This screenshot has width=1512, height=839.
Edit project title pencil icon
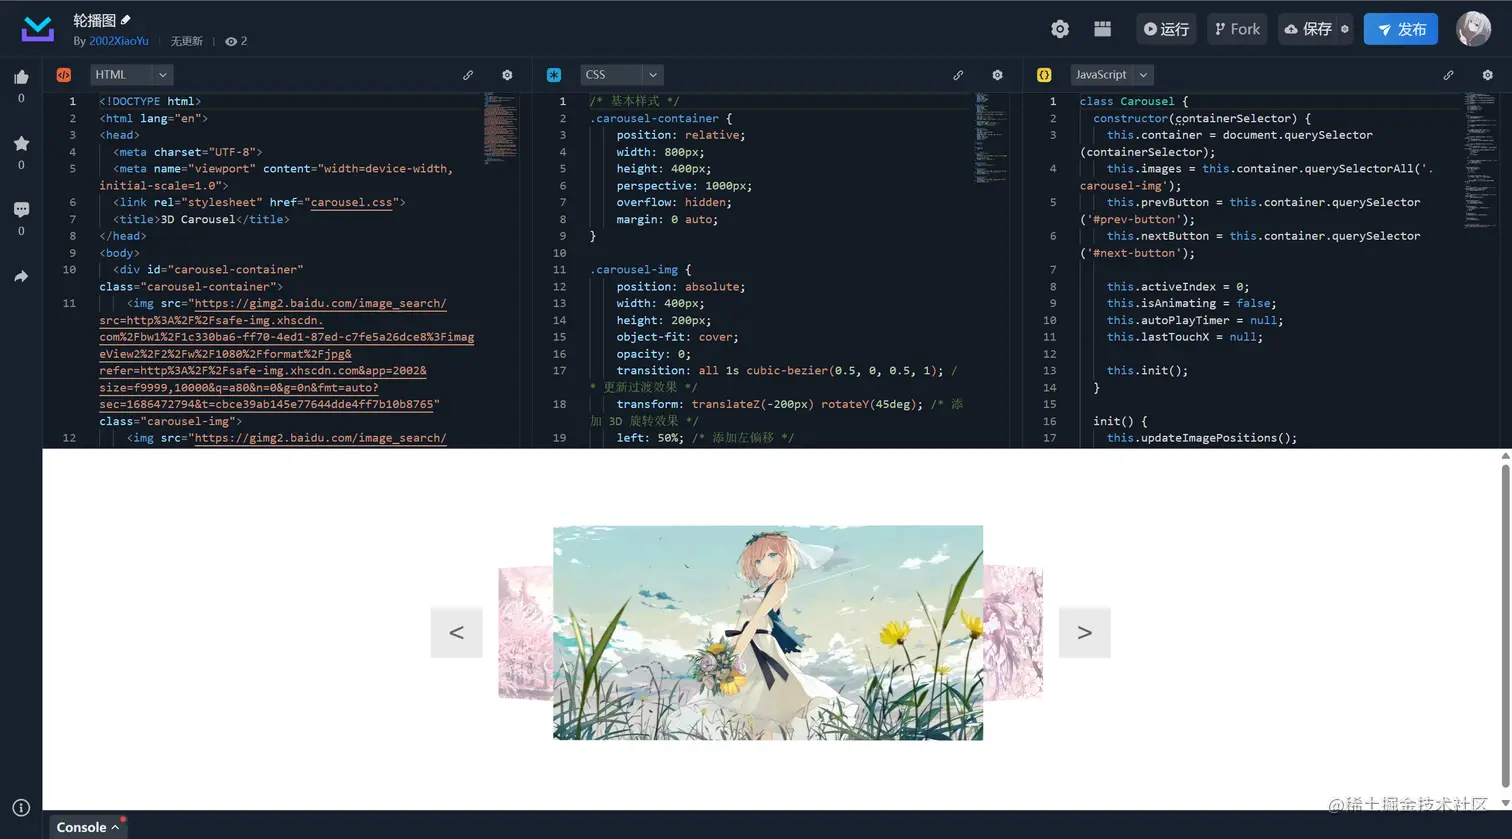126,20
